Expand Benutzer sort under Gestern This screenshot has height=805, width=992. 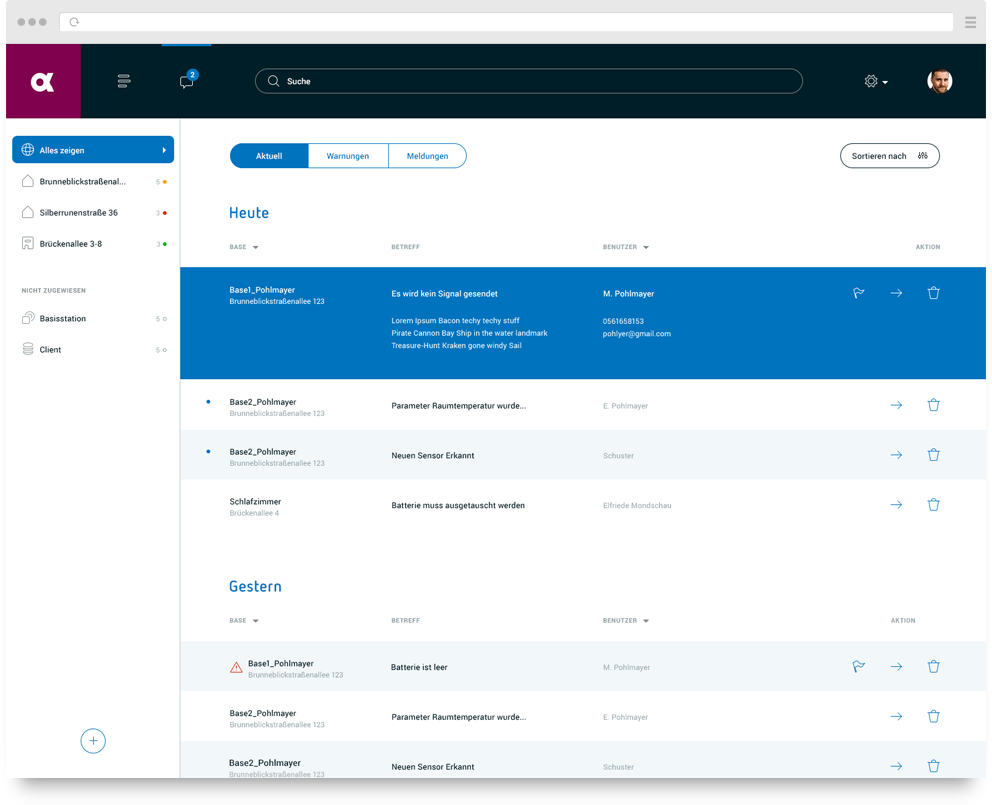626,621
